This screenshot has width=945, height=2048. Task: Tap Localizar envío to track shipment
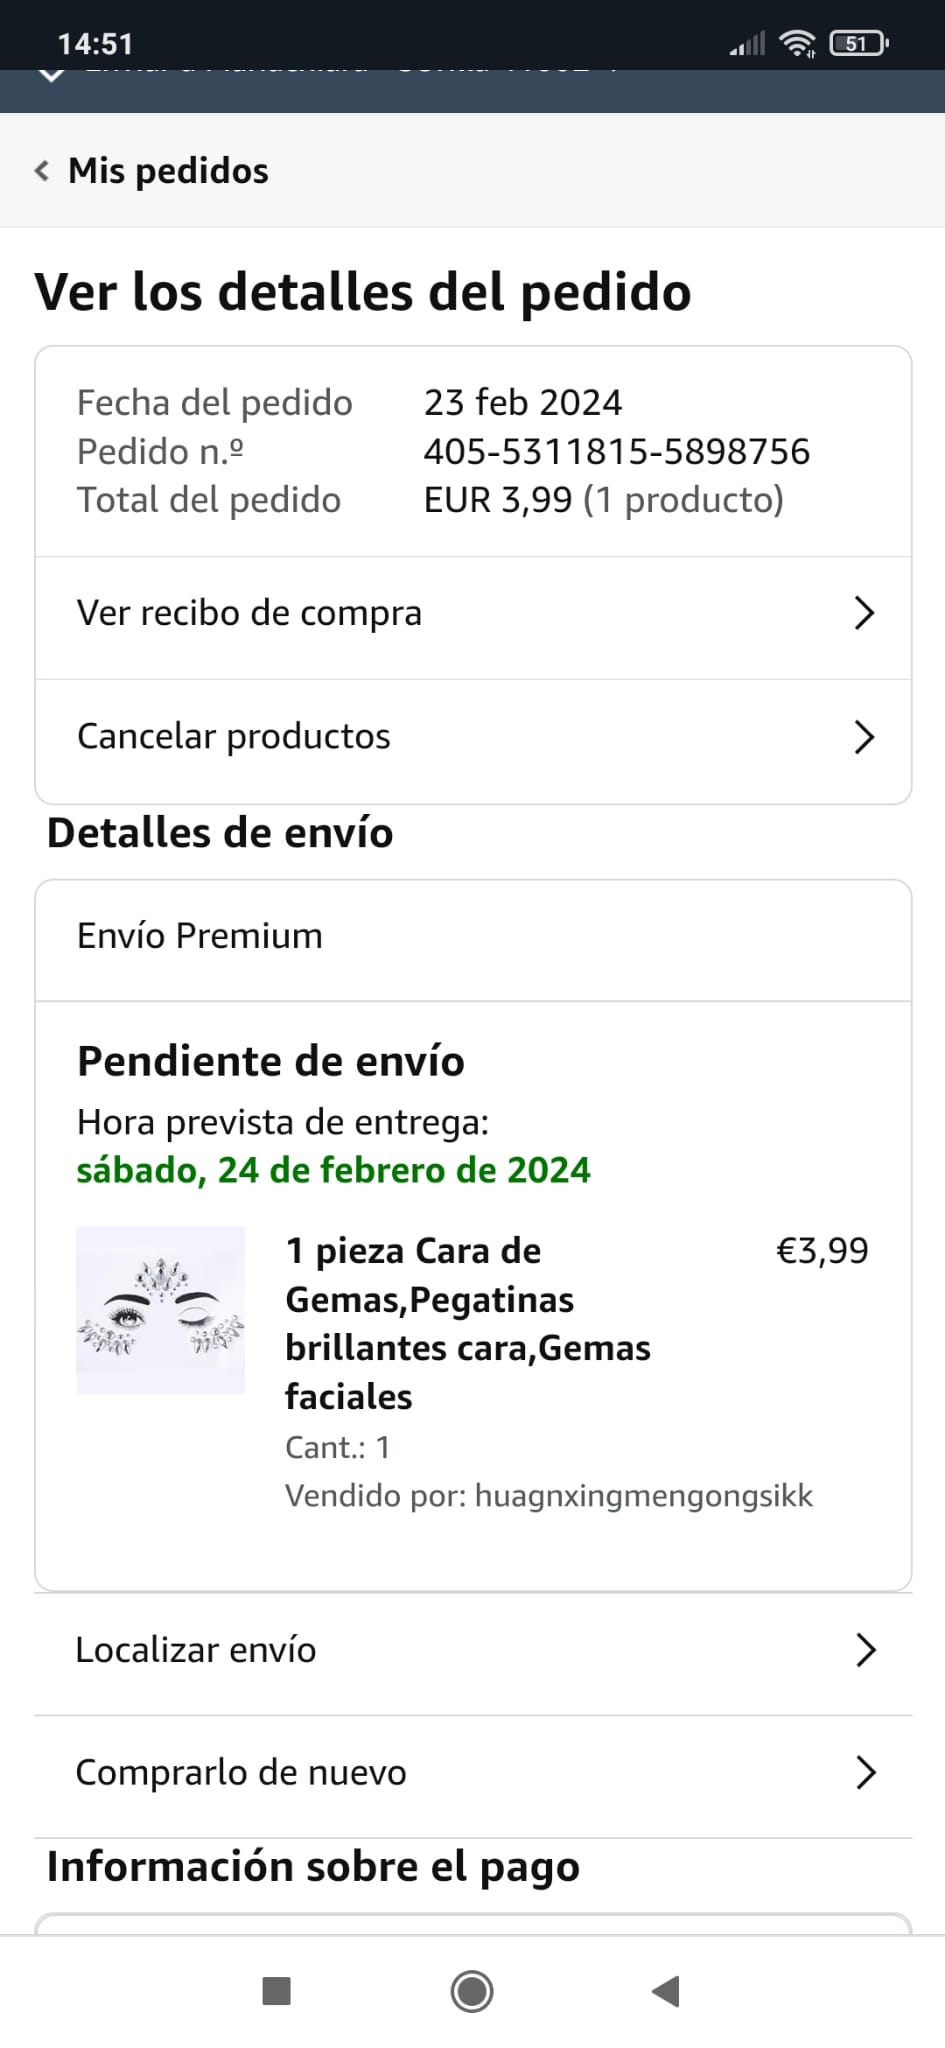point(196,1650)
